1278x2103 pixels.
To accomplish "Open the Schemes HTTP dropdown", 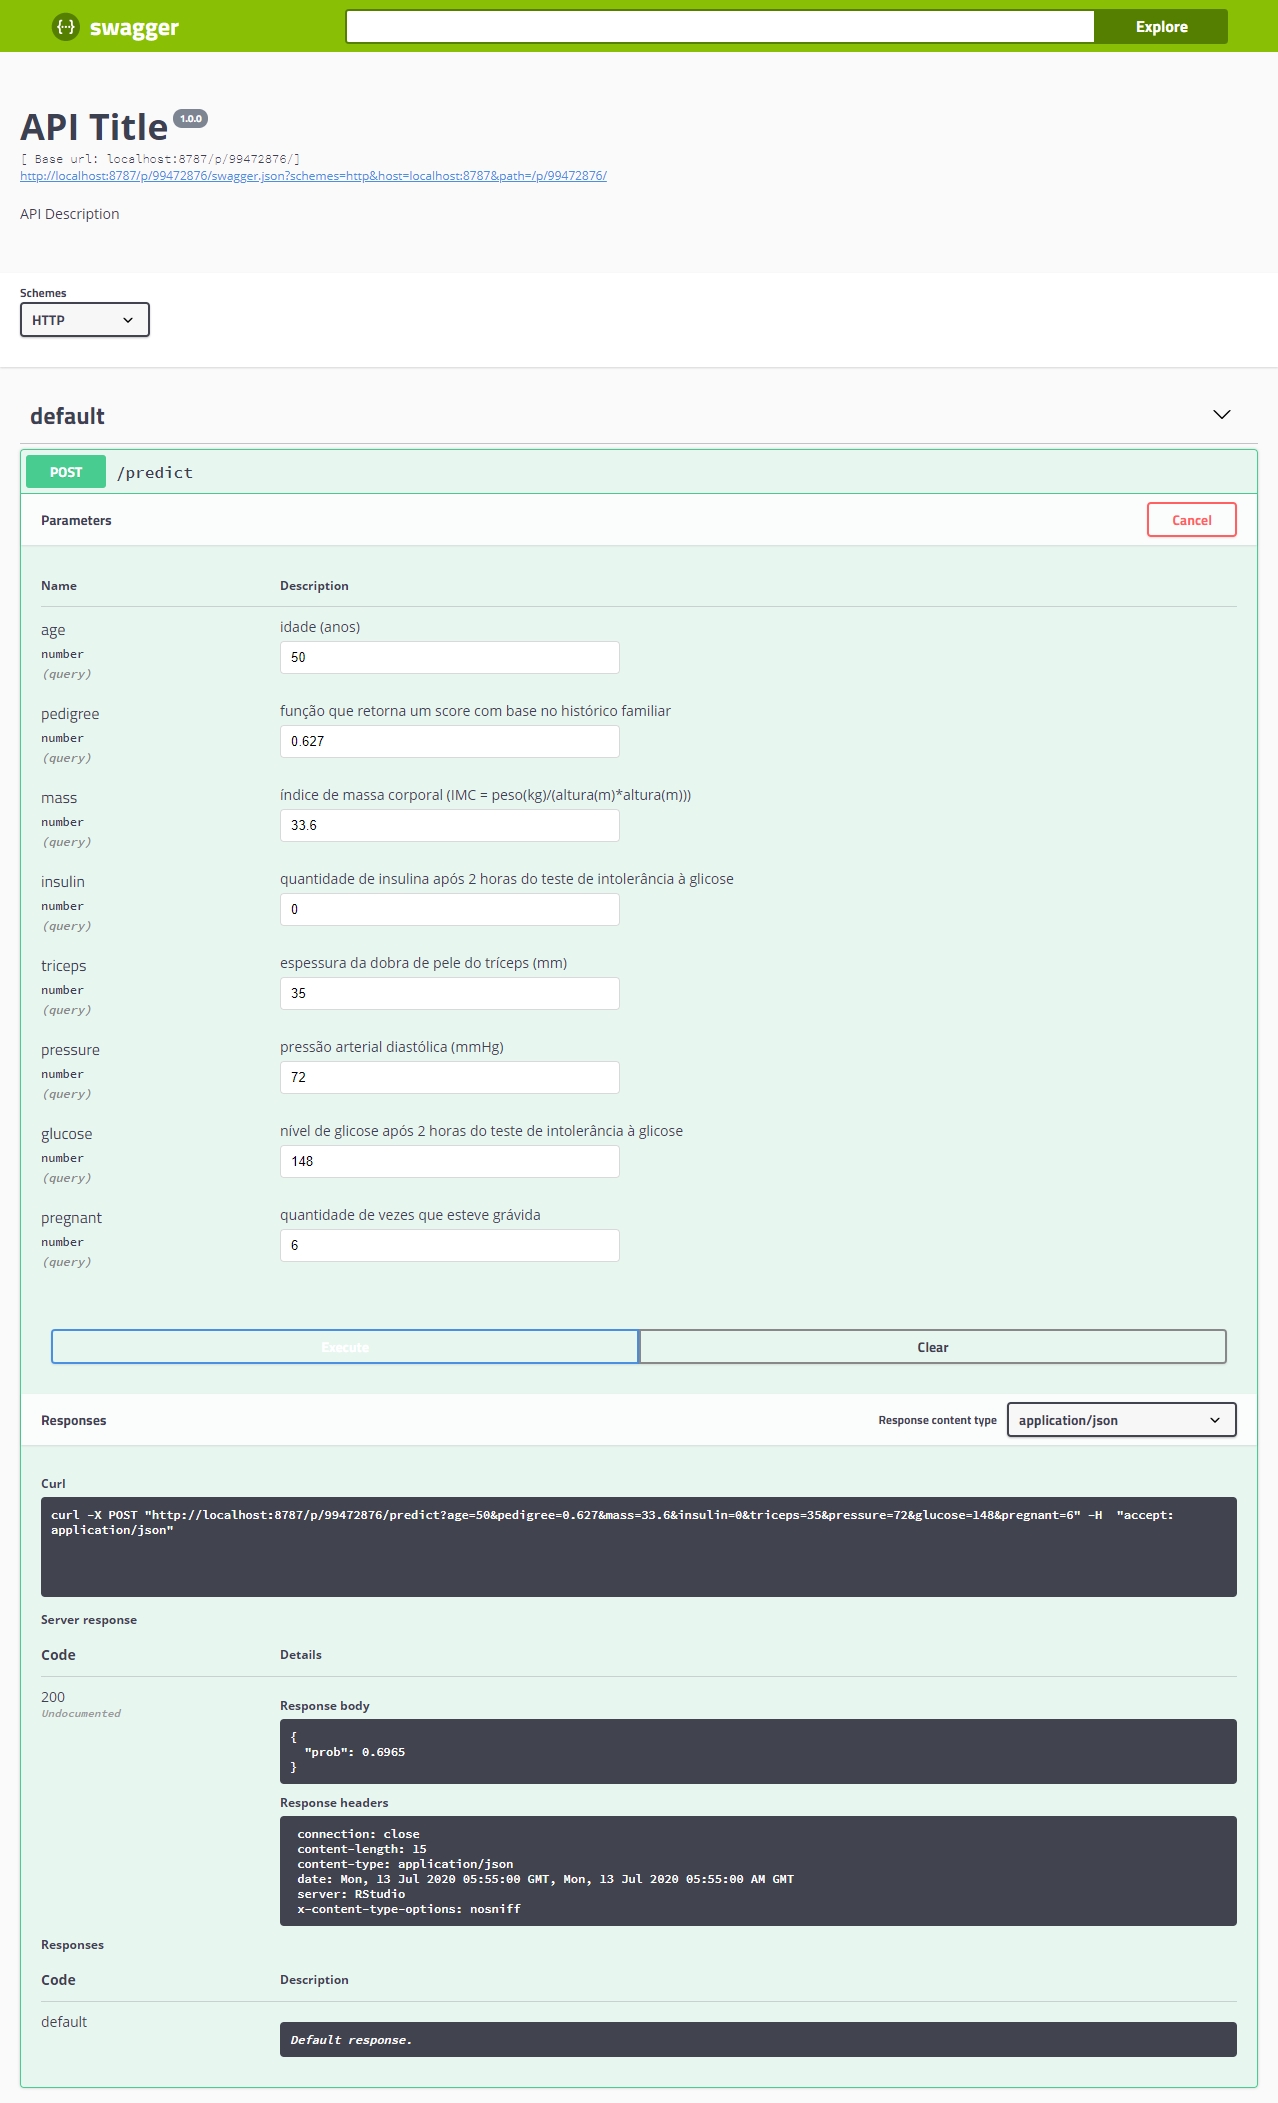I will [85, 320].
